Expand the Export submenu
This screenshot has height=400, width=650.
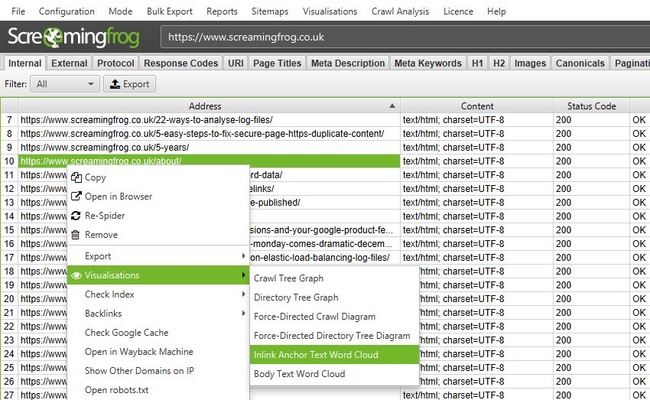coord(157,255)
